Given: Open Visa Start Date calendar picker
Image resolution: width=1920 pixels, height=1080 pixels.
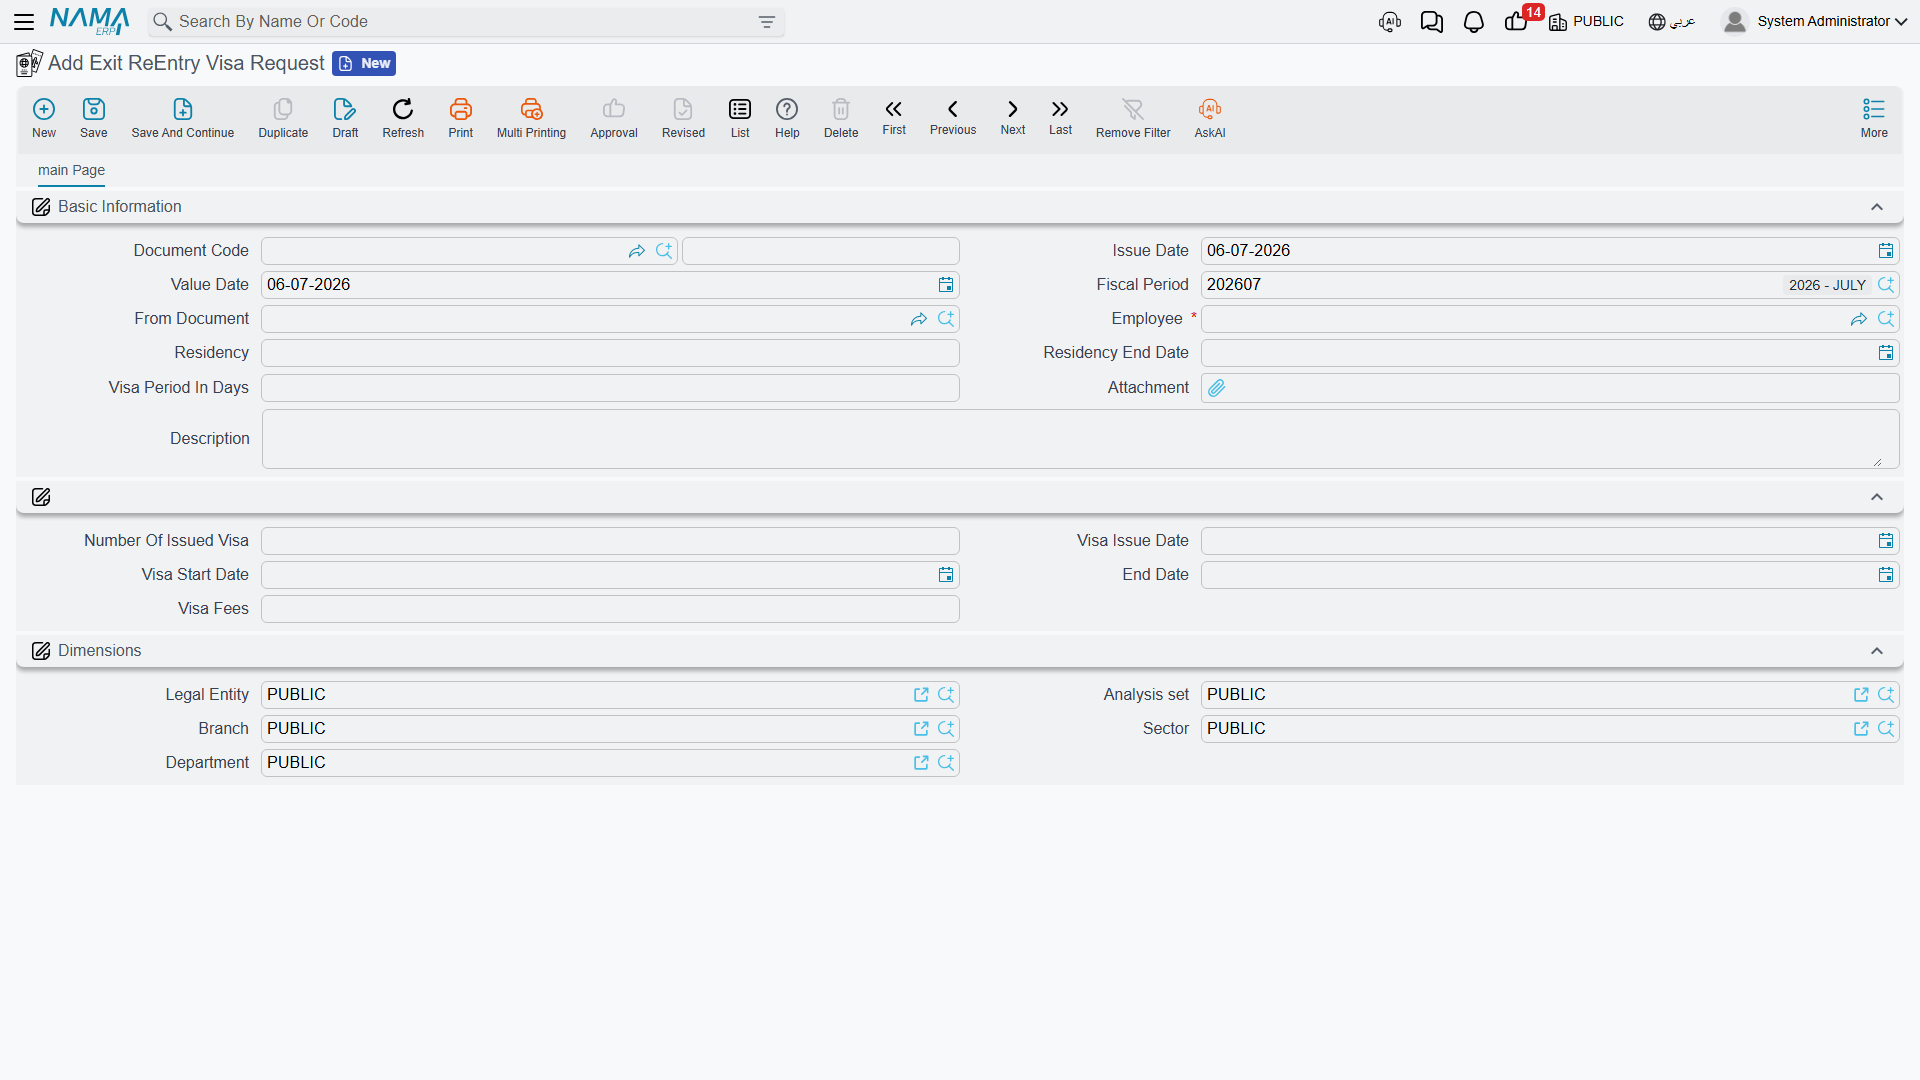Looking at the screenshot, I should [x=946, y=575].
